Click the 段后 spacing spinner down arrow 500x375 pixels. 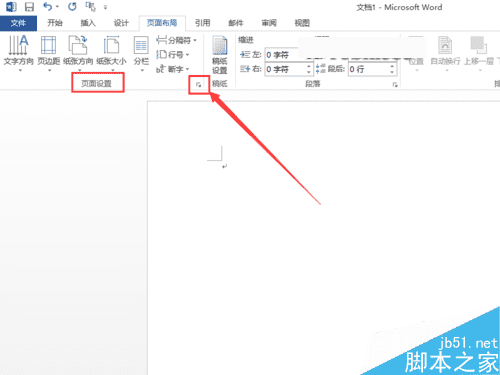(392, 72)
